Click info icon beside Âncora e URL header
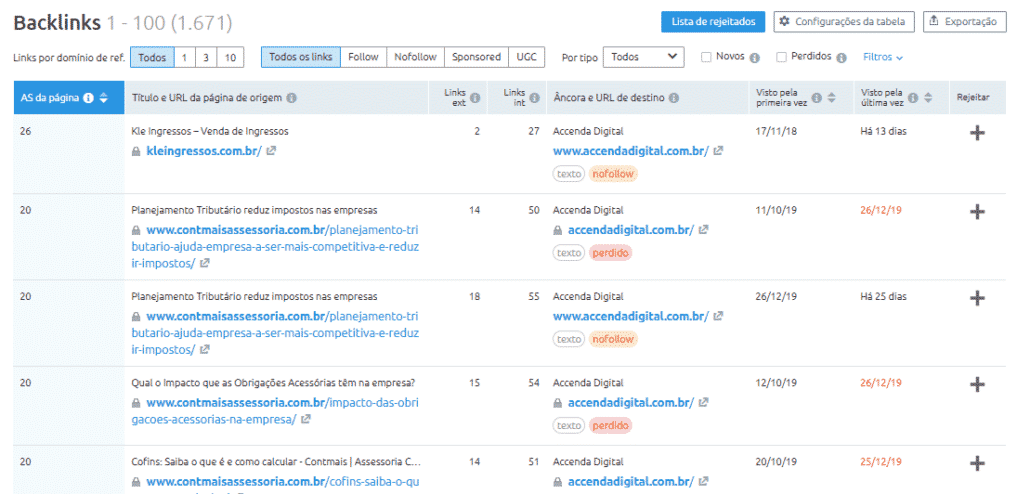 674,98
